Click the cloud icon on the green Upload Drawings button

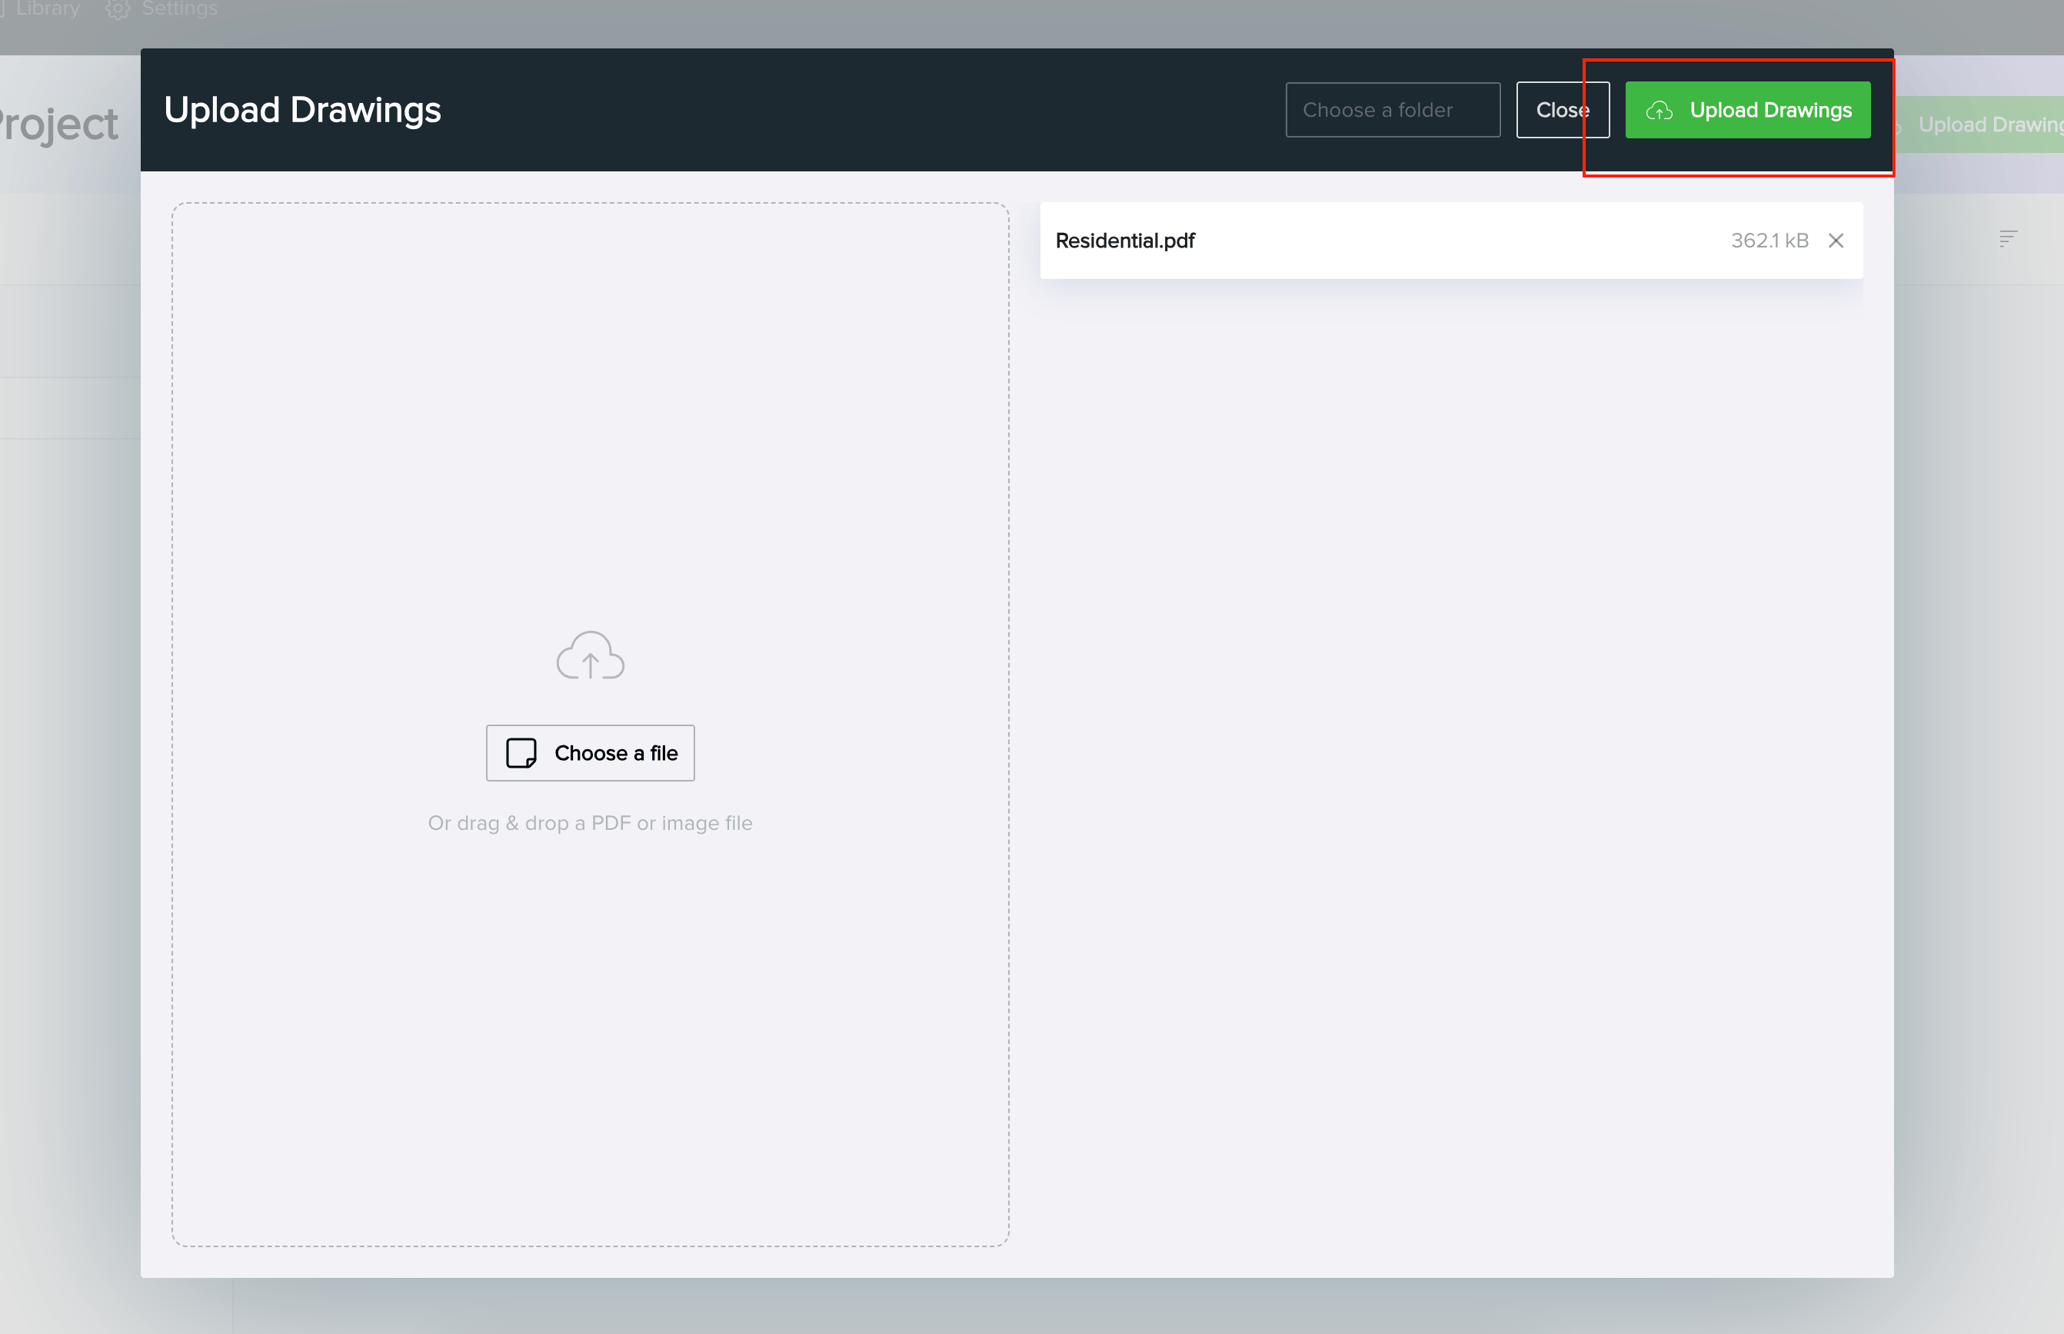[1661, 111]
